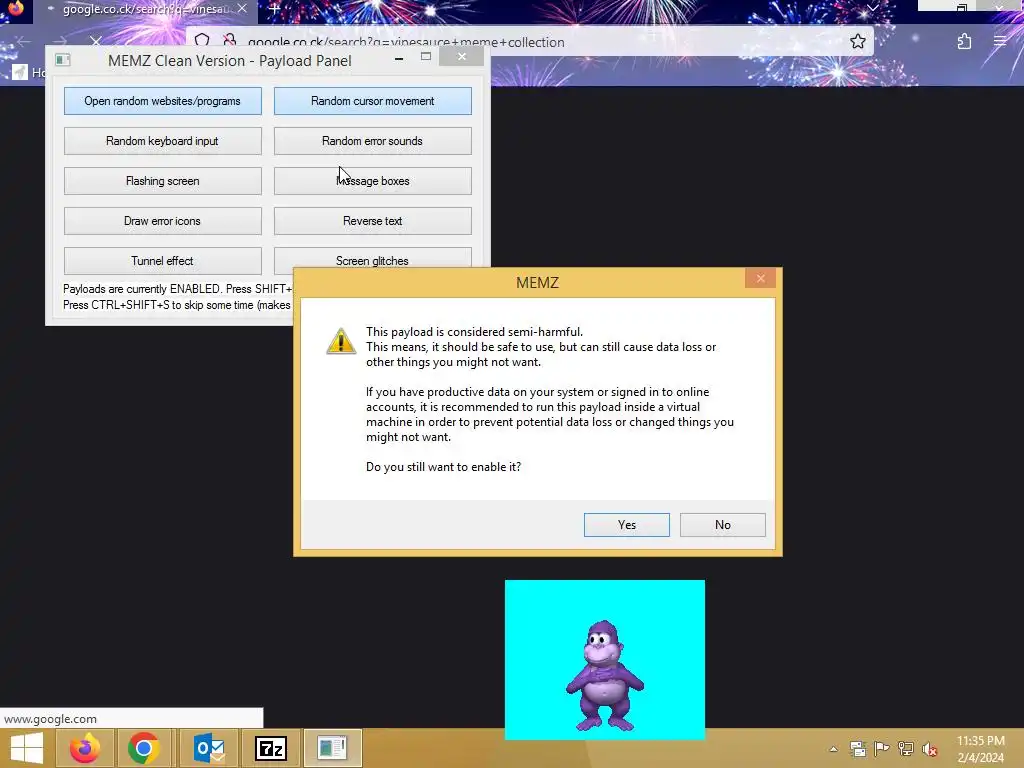Show hidden tray icons arrow
This screenshot has width=1024, height=768.
[x=833, y=749]
